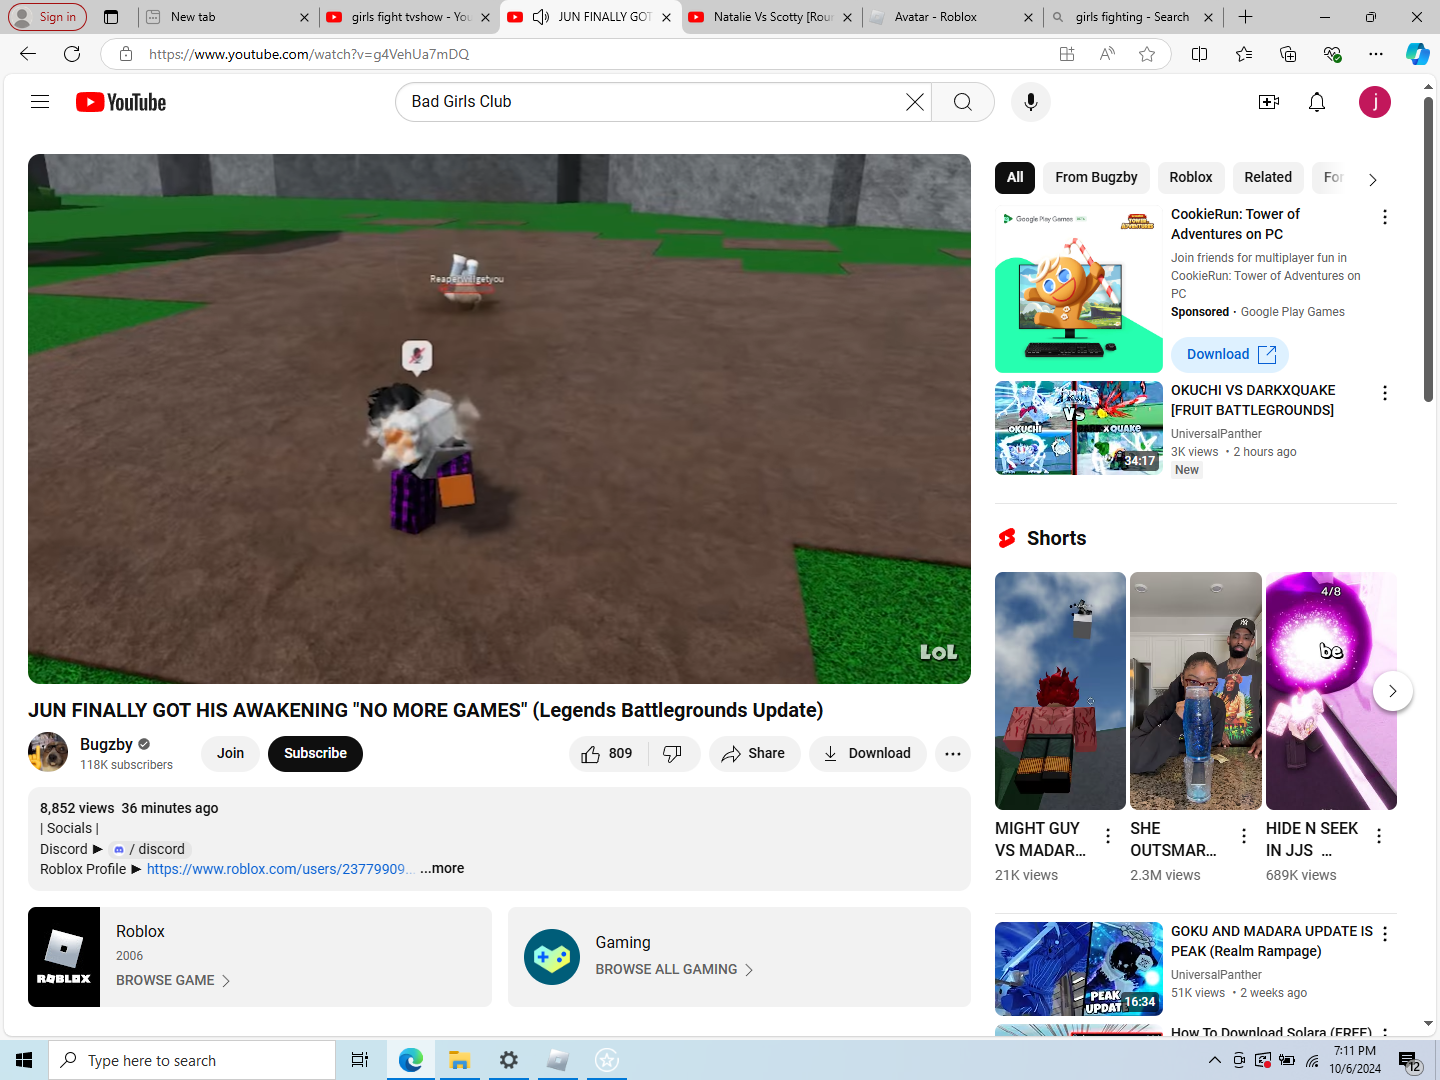Refresh the page
Screen dimensions: 1440x1080
[x=72, y=54]
